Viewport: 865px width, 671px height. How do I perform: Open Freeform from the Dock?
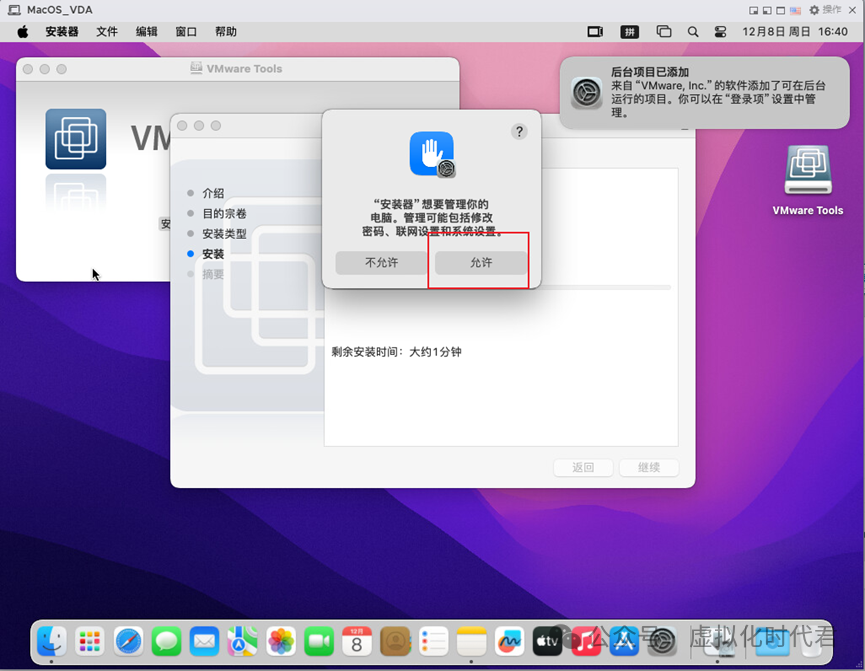pos(509,641)
